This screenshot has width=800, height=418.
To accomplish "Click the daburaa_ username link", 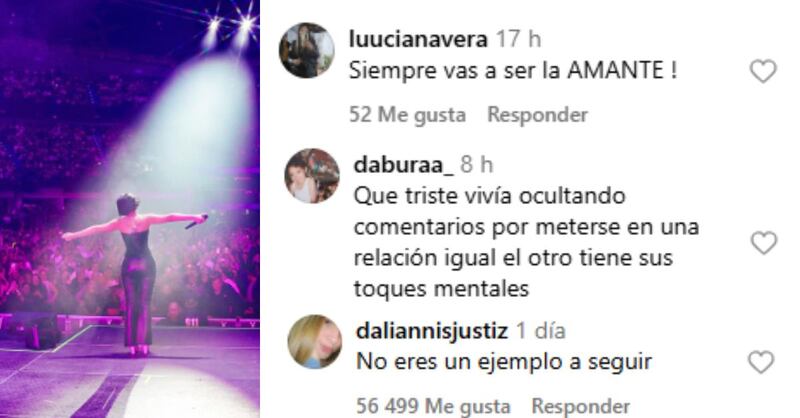I will [403, 165].
